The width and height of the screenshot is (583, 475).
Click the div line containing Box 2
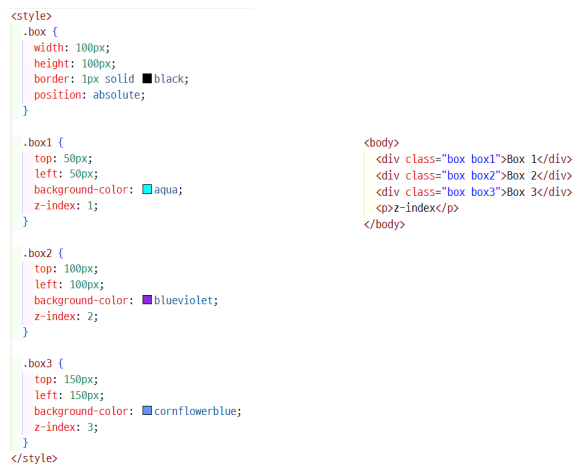[x=474, y=175]
